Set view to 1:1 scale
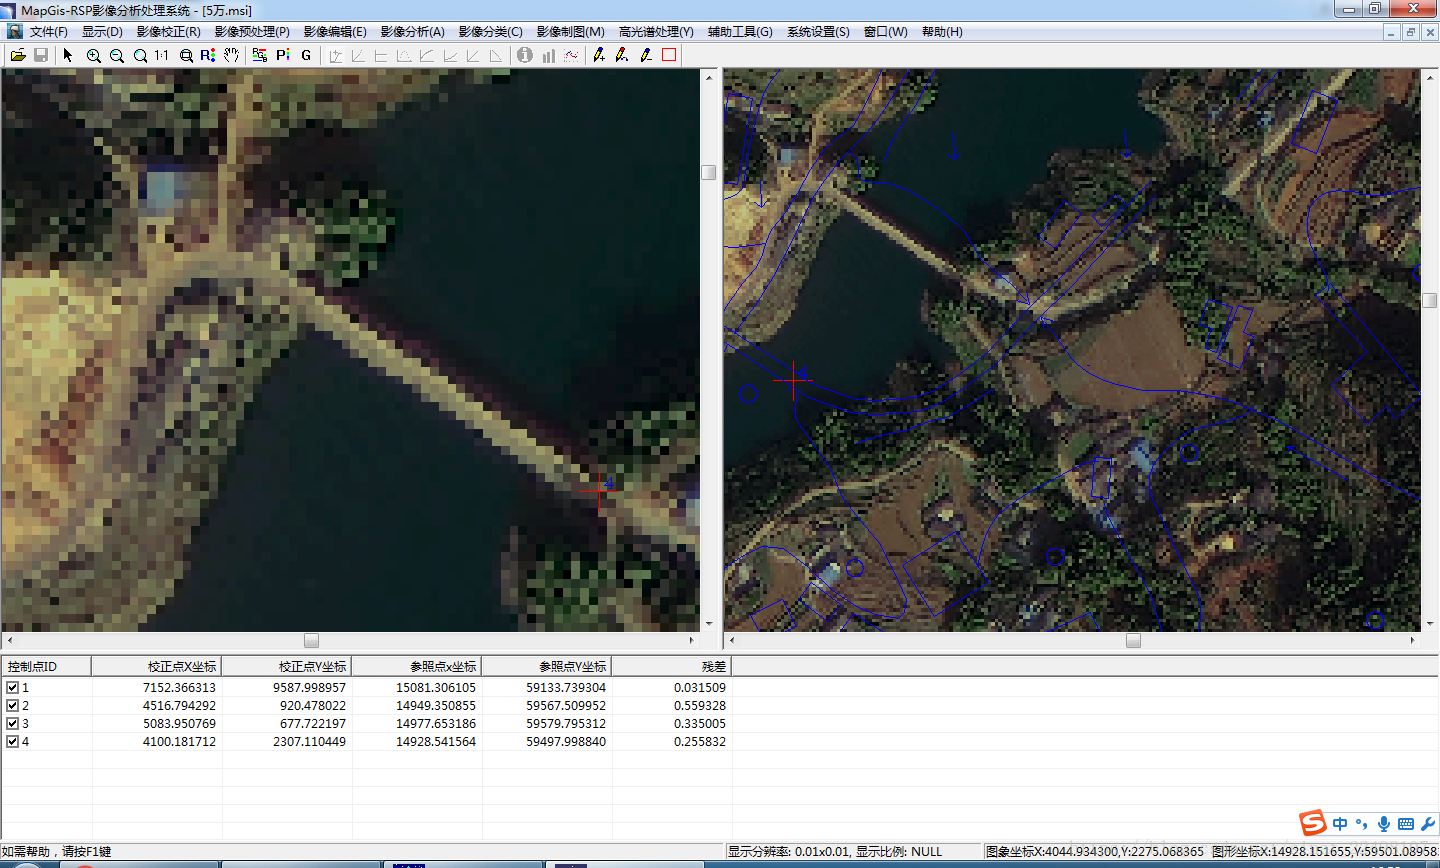 (x=162, y=55)
